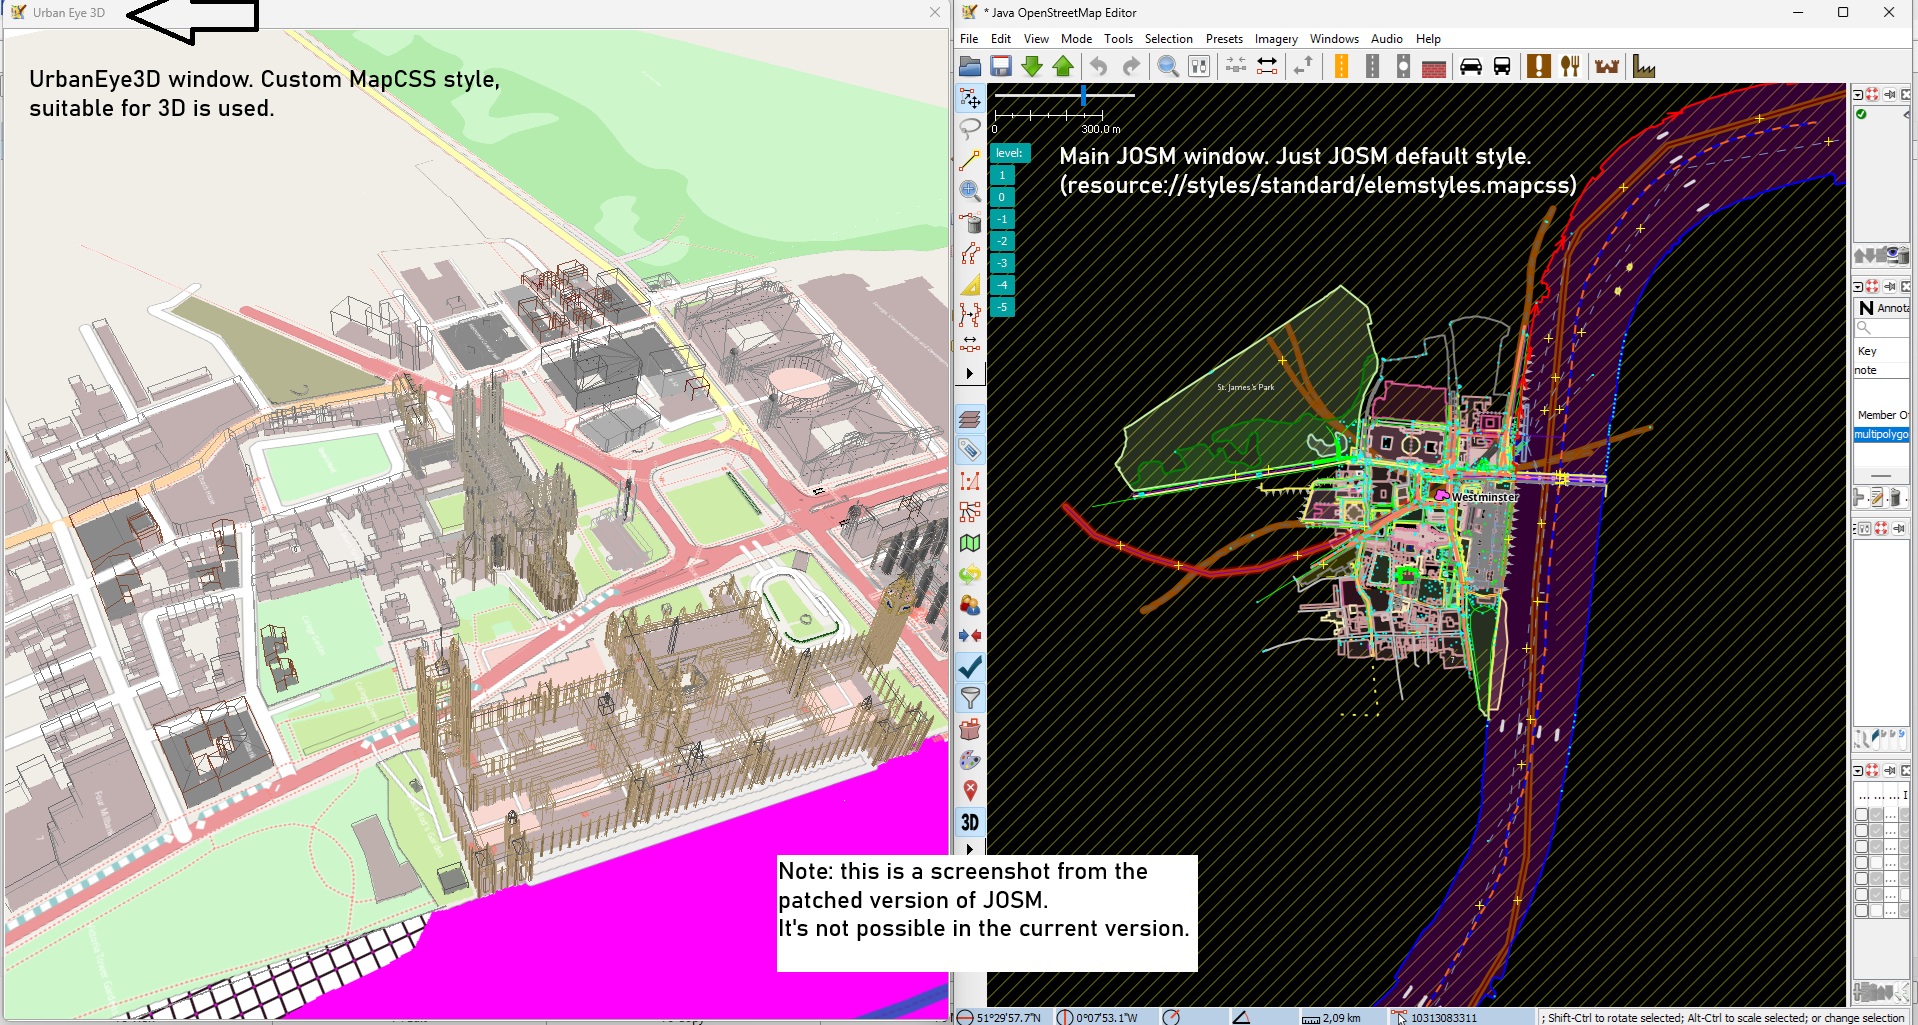Viewport: 1918px width, 1025px height.
Task: Toggle the Layers panel button
Action: (x=970, y=419)
